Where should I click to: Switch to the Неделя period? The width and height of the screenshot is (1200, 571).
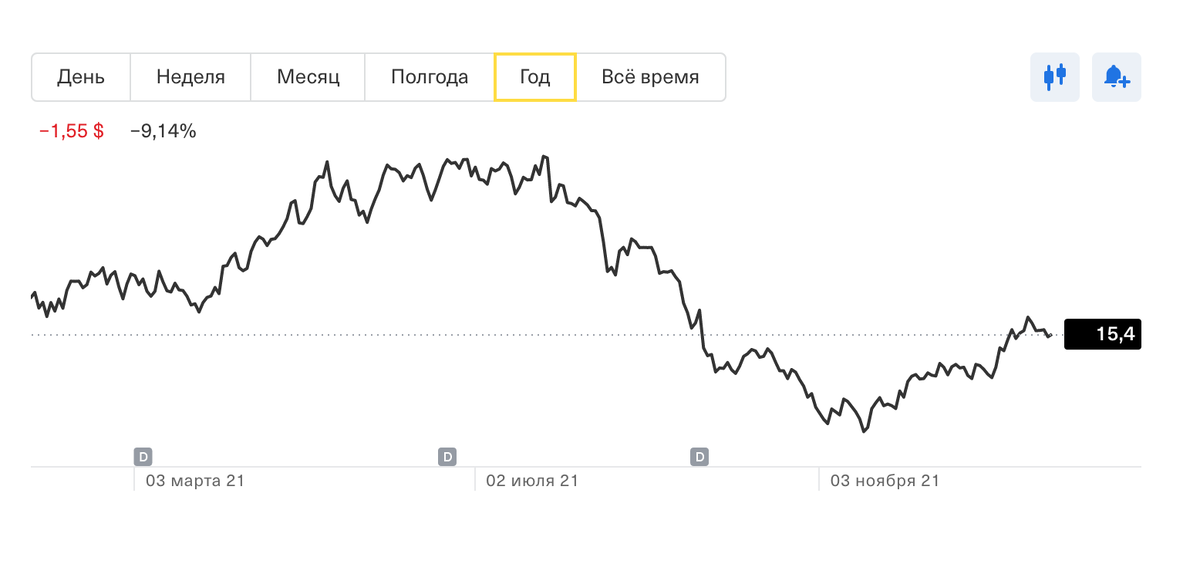tap(191, 77)
